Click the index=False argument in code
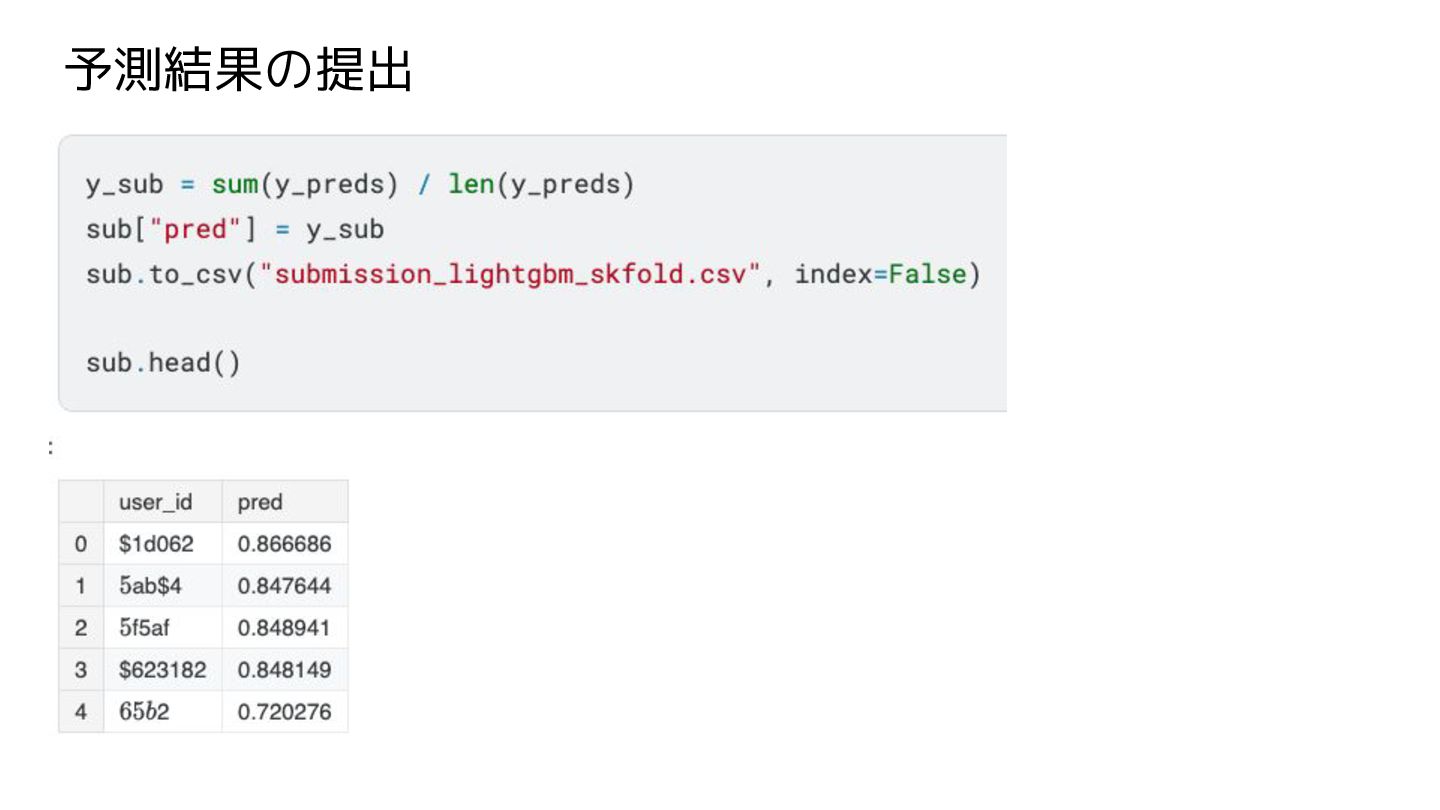 point(881,275)
